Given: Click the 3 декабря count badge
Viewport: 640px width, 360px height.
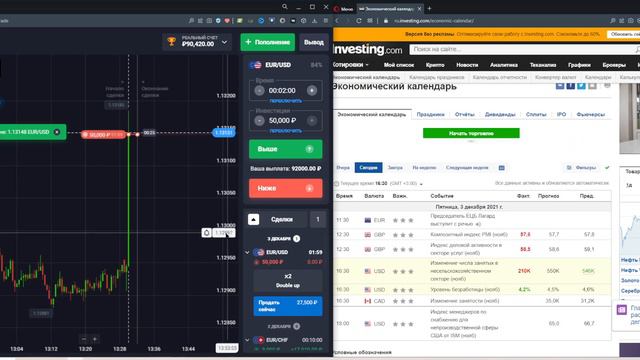Looking at the screenshot, I should click(x=297, y=238).
